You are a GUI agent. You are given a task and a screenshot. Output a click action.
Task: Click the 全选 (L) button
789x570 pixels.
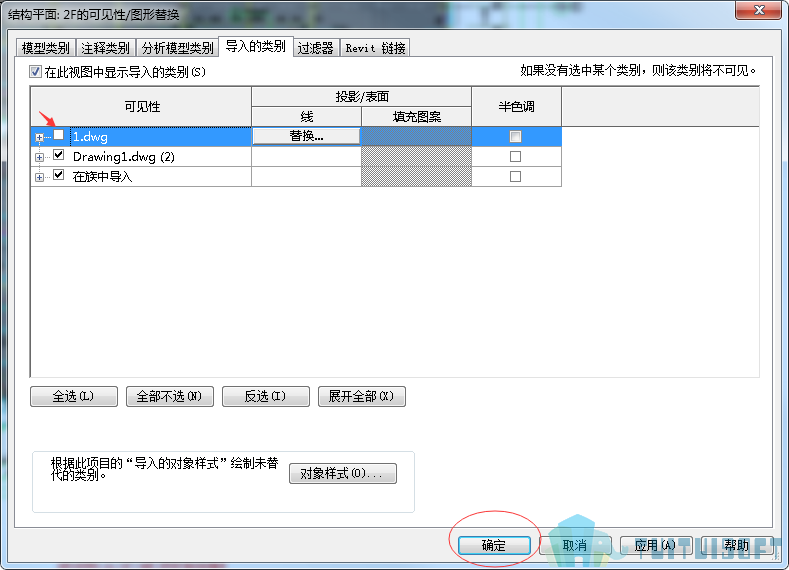[73, 396]
